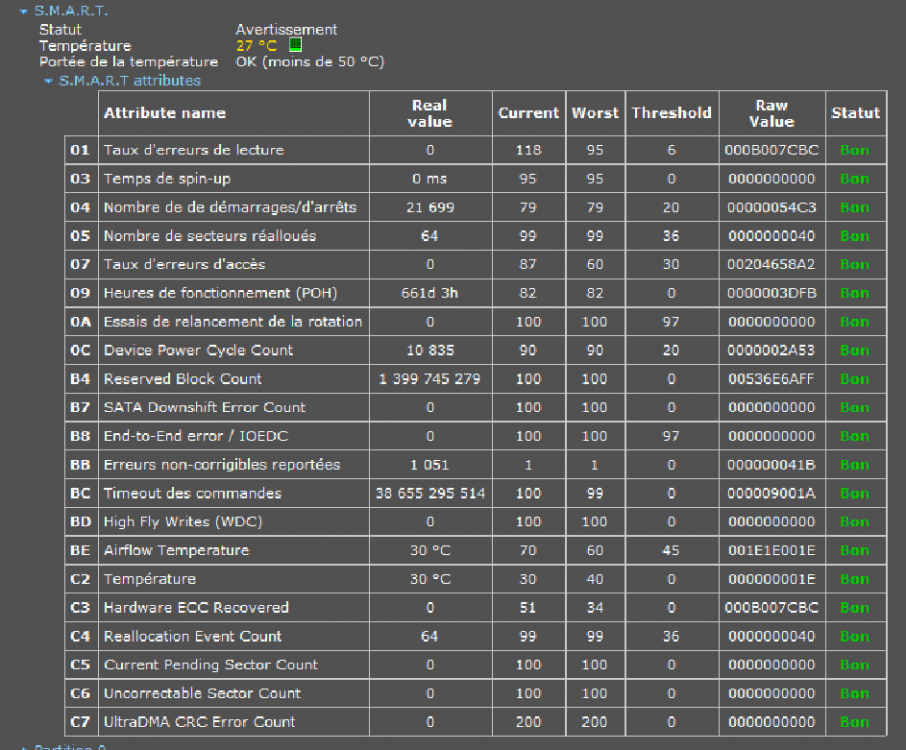Click raw value 00000054C3
This screenshot has width=906, height=750.
[772, 207]
